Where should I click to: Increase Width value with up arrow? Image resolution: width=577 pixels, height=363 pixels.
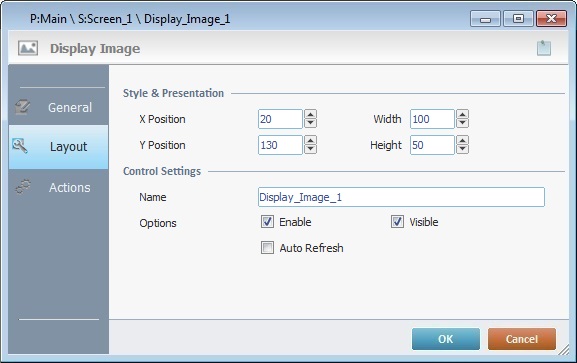462,114
